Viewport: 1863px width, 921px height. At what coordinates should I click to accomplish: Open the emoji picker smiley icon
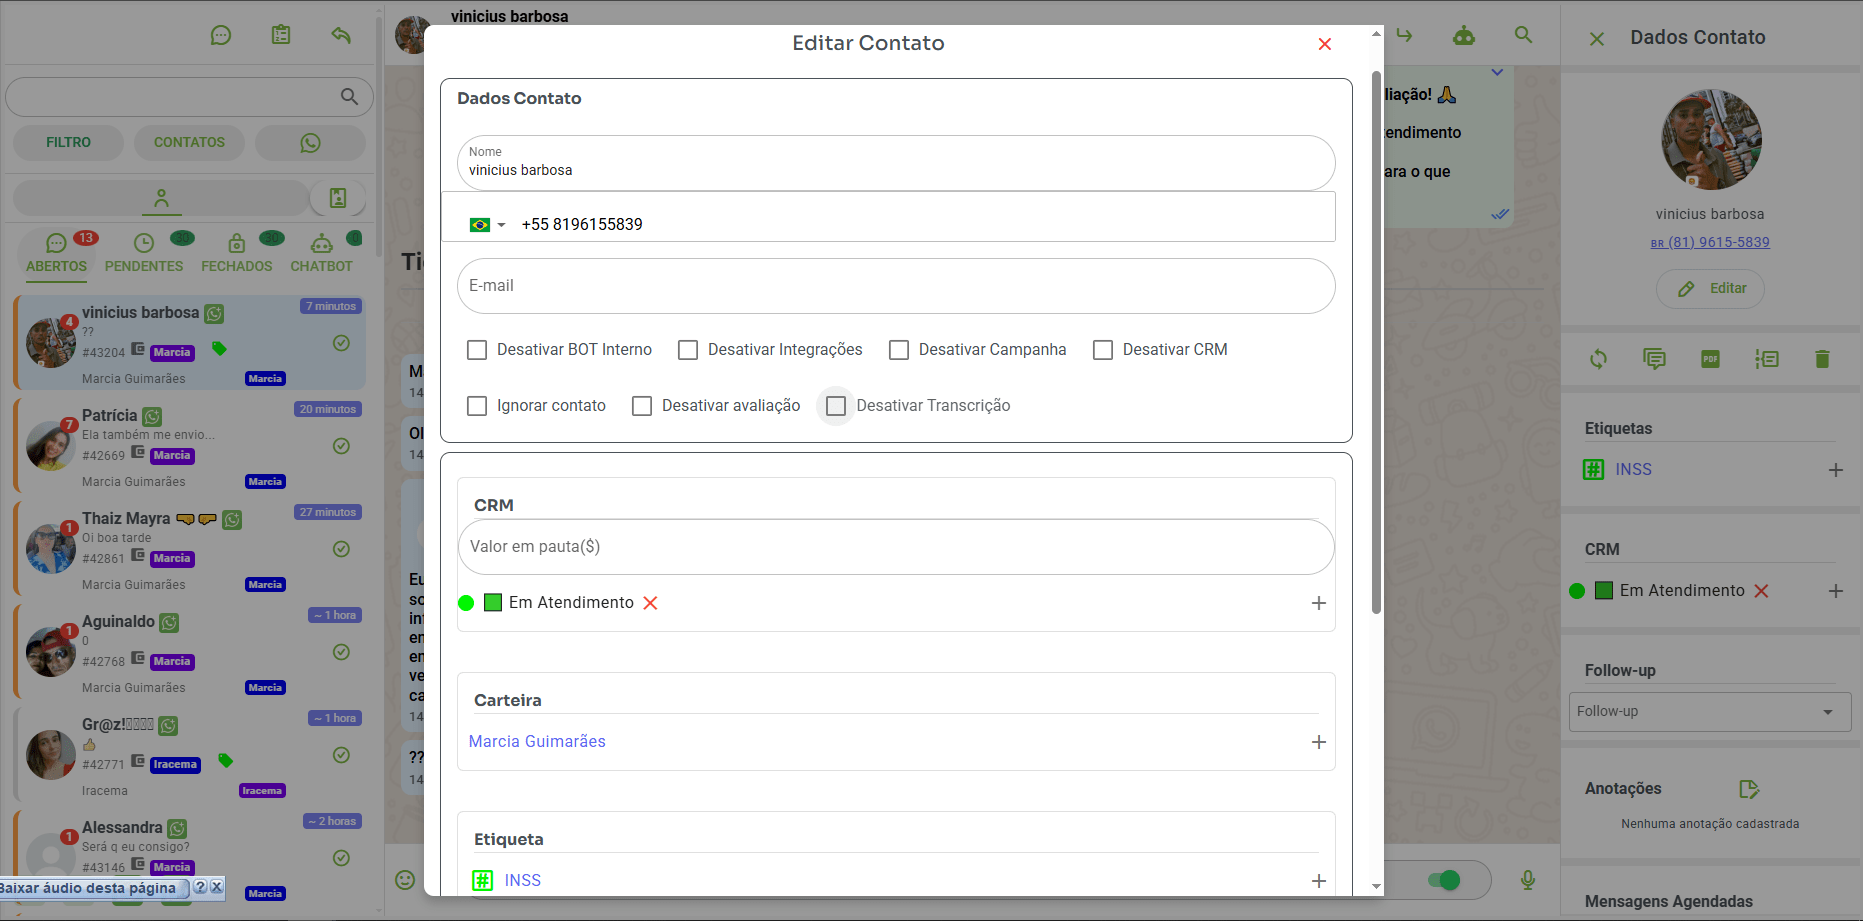pos(405,880)
